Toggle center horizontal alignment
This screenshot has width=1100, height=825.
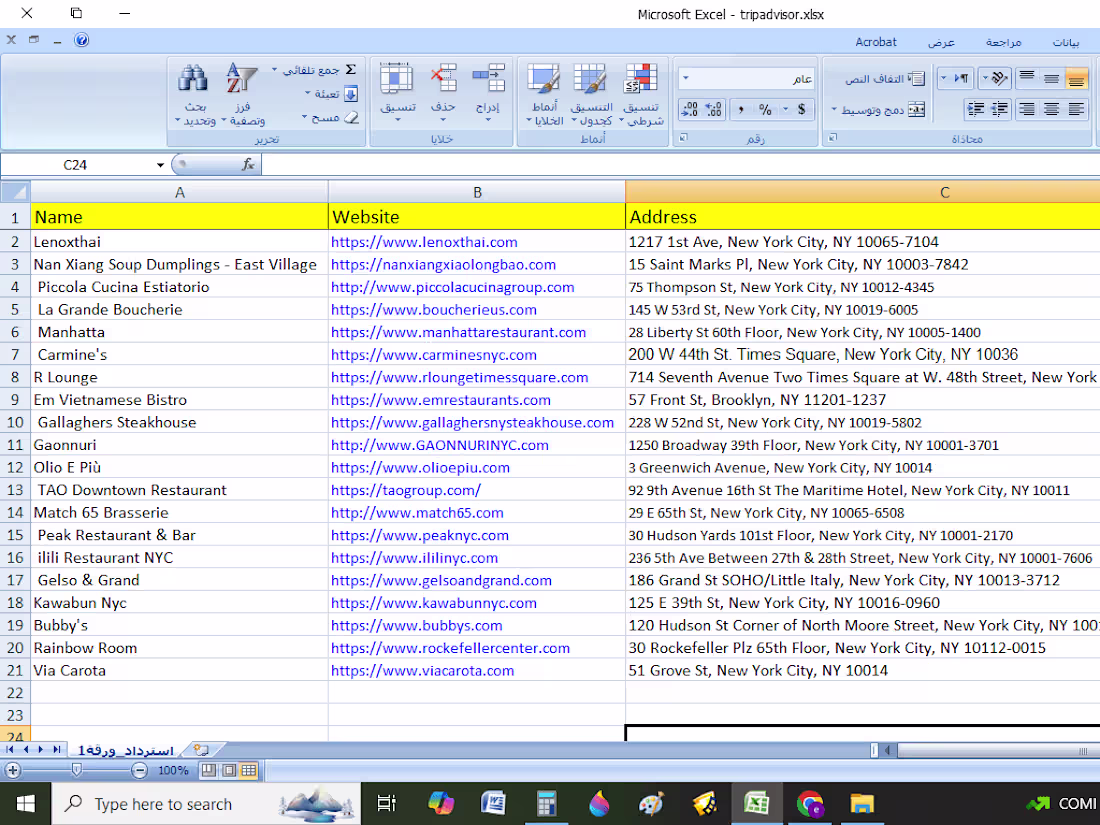pyautogui.click(x=1051, y=109)
